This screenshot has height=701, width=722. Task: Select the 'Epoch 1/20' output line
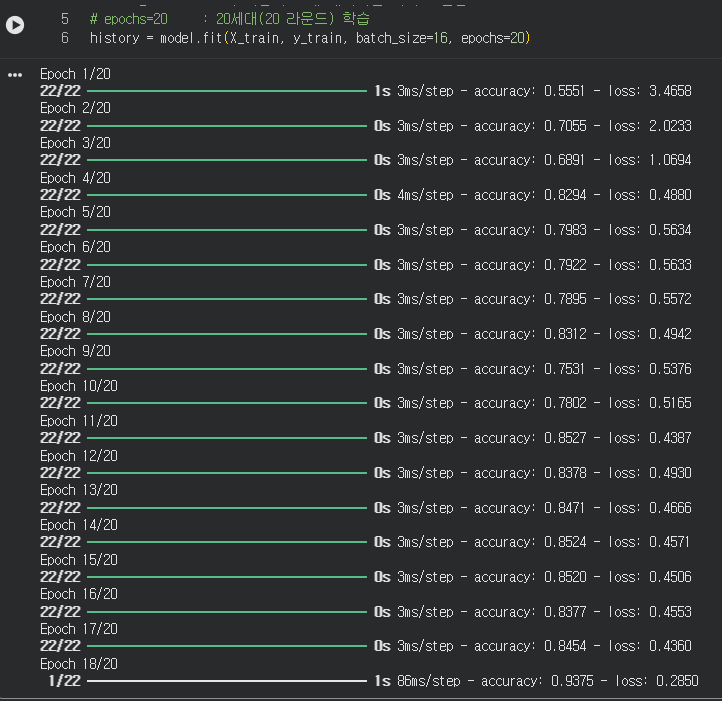point(75,74)
